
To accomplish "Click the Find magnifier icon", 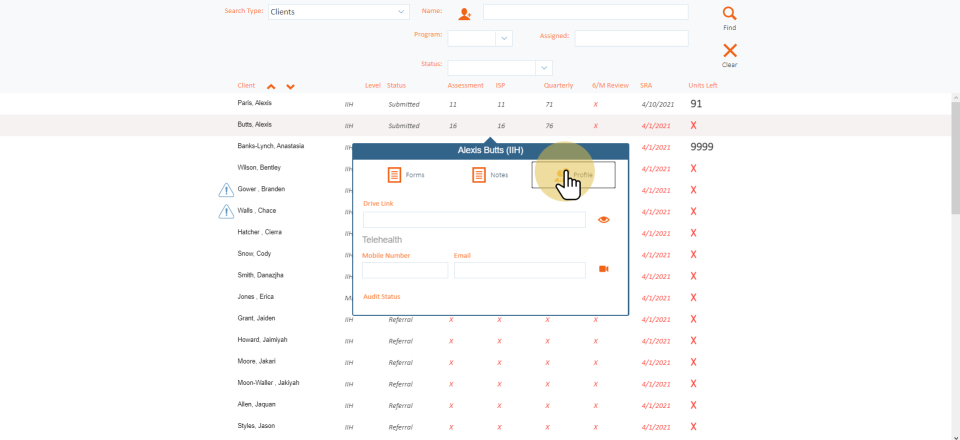I will pyautogui.click(x=729, y=13).
